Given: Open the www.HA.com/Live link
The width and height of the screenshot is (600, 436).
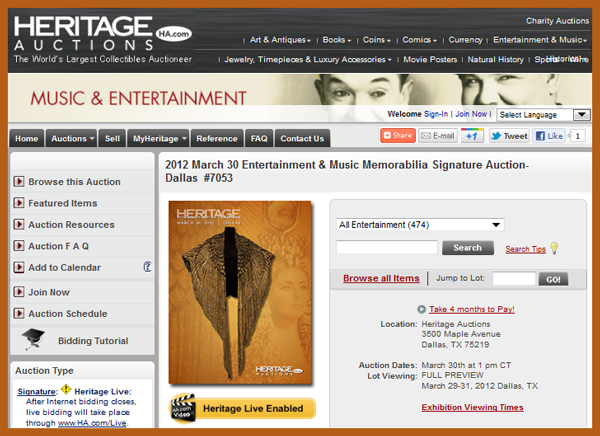Looking at the screenshot, I should pos(92,423).
